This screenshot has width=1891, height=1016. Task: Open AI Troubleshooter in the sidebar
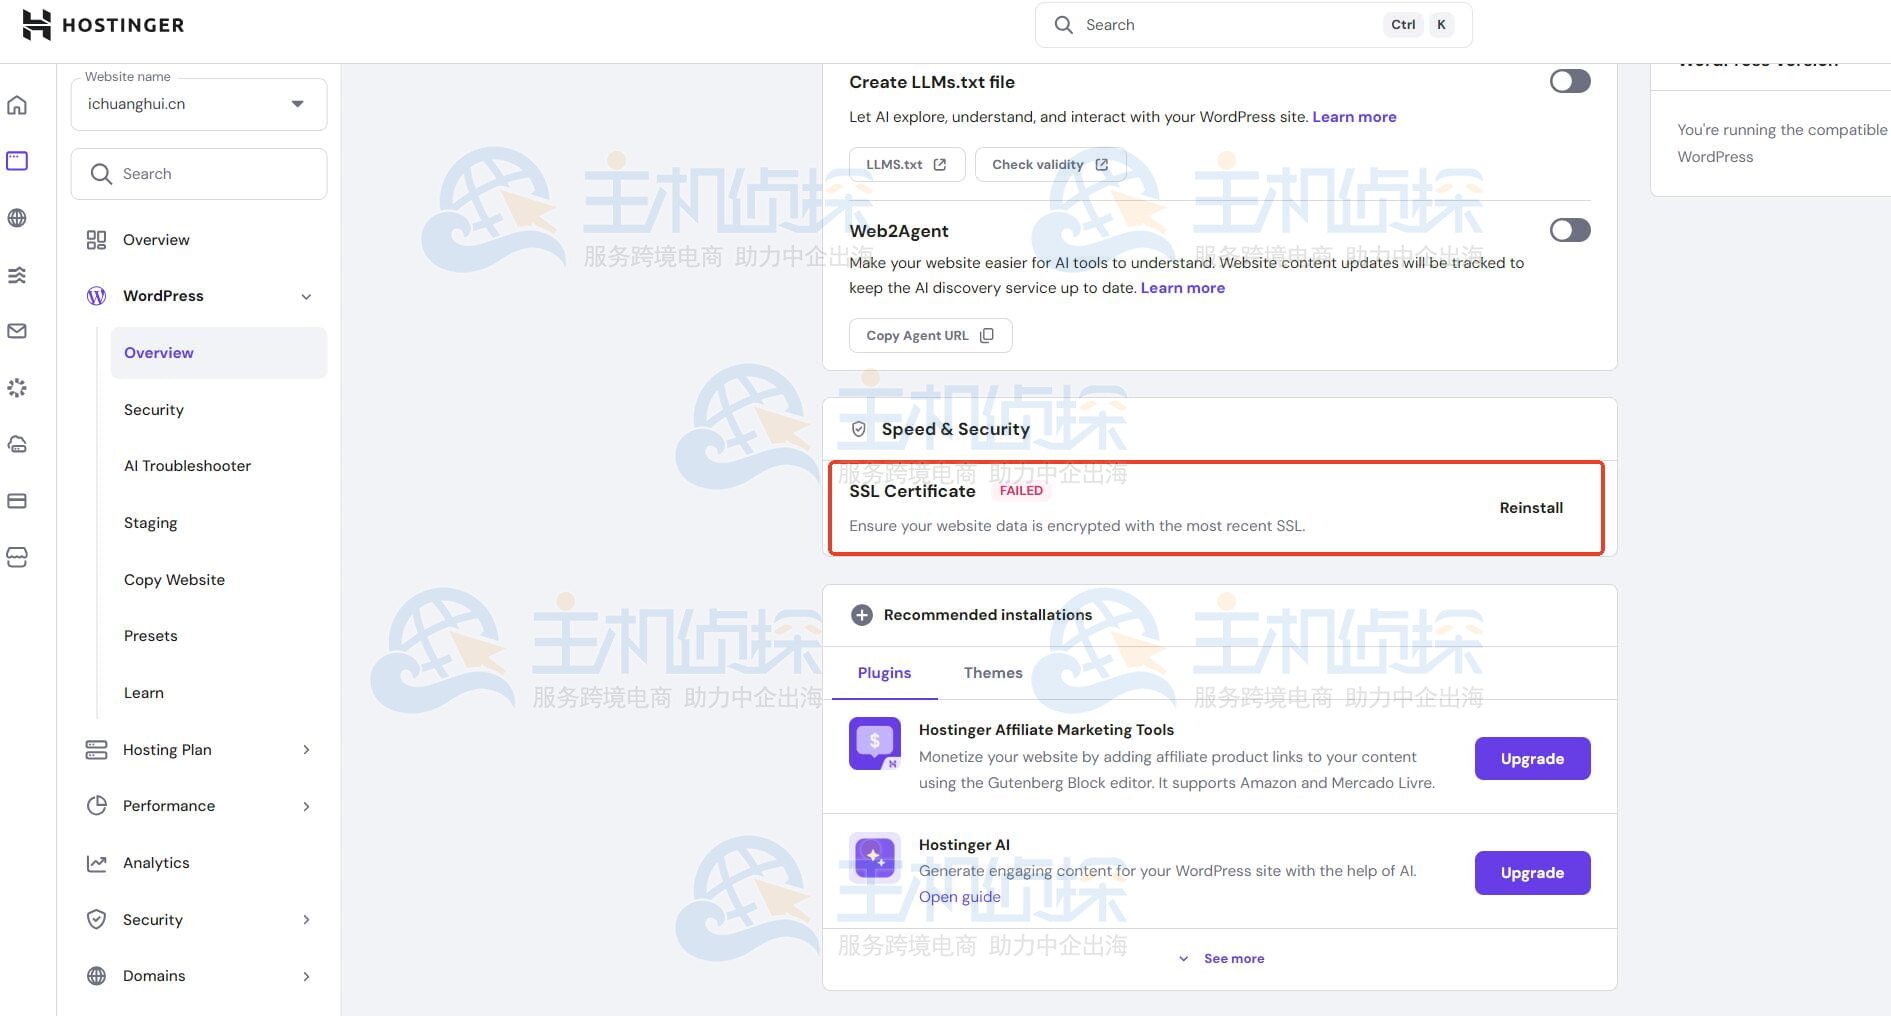187,466
